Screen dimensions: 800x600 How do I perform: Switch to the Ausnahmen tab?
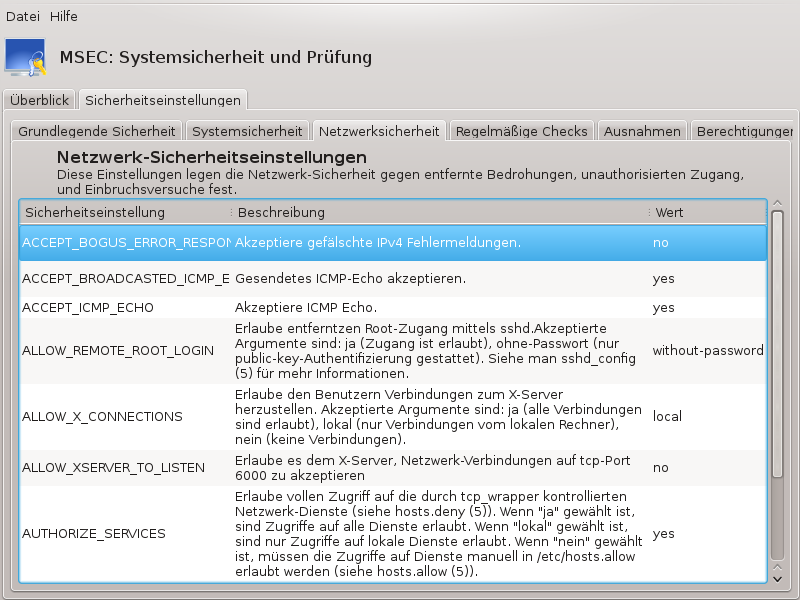(643, 131)
